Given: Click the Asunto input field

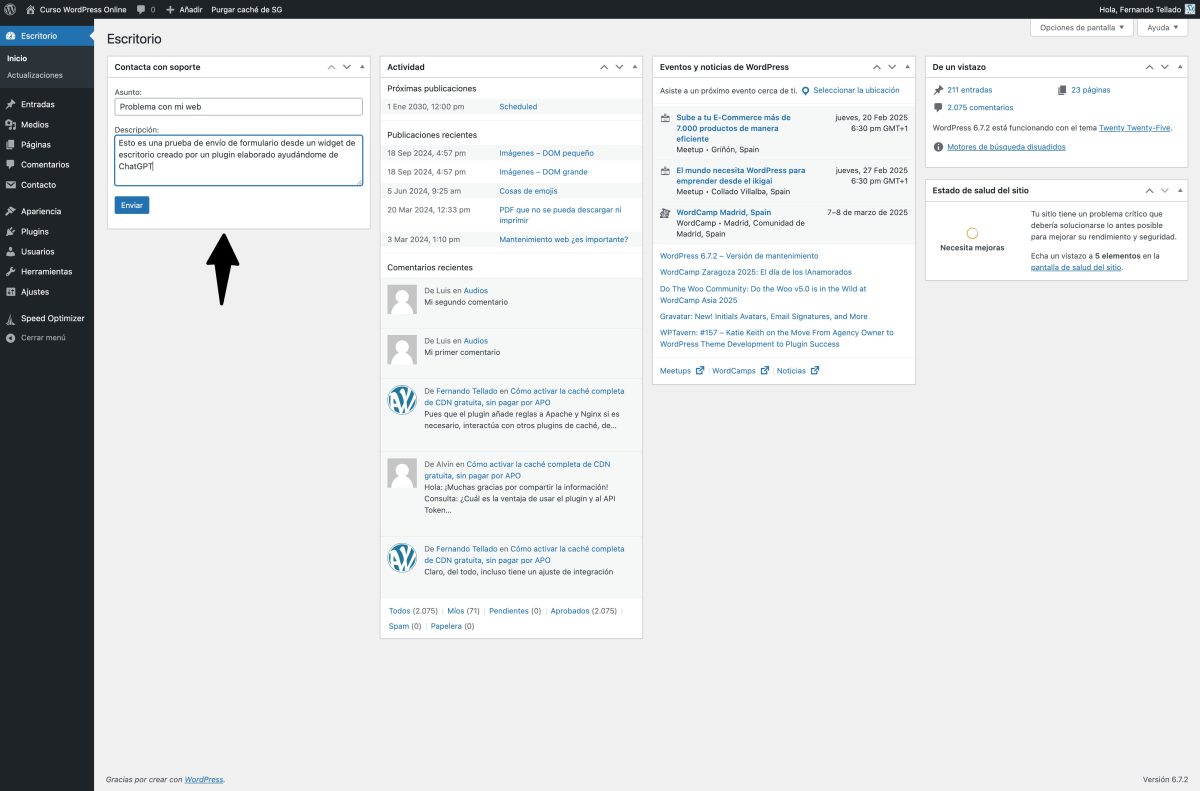Looking at the screenshot, I should tap(238, 105).
